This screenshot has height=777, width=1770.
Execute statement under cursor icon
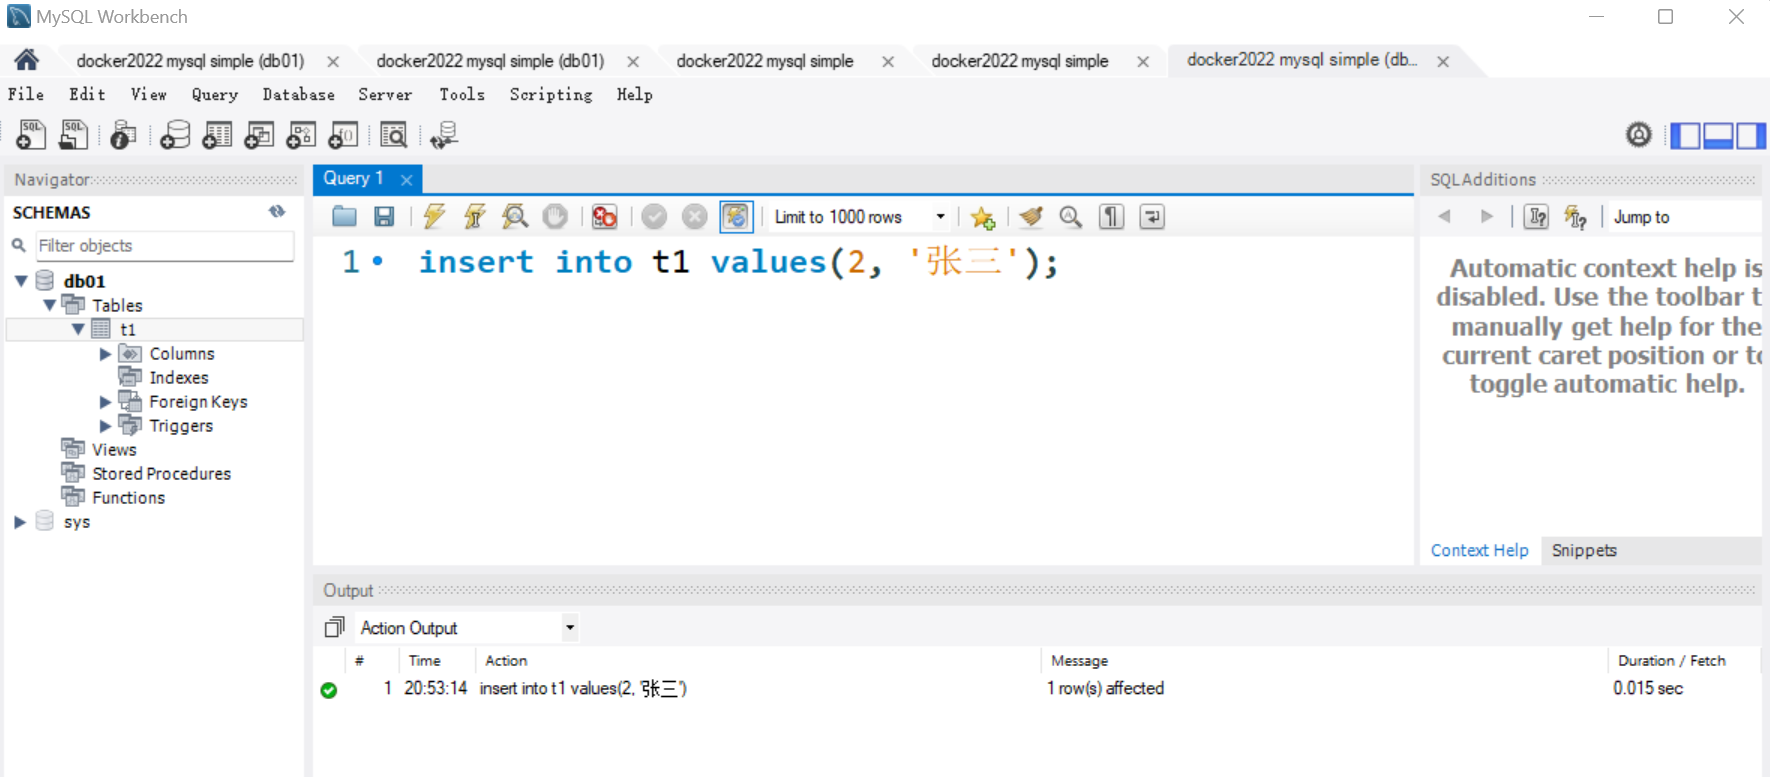(475, 216)
